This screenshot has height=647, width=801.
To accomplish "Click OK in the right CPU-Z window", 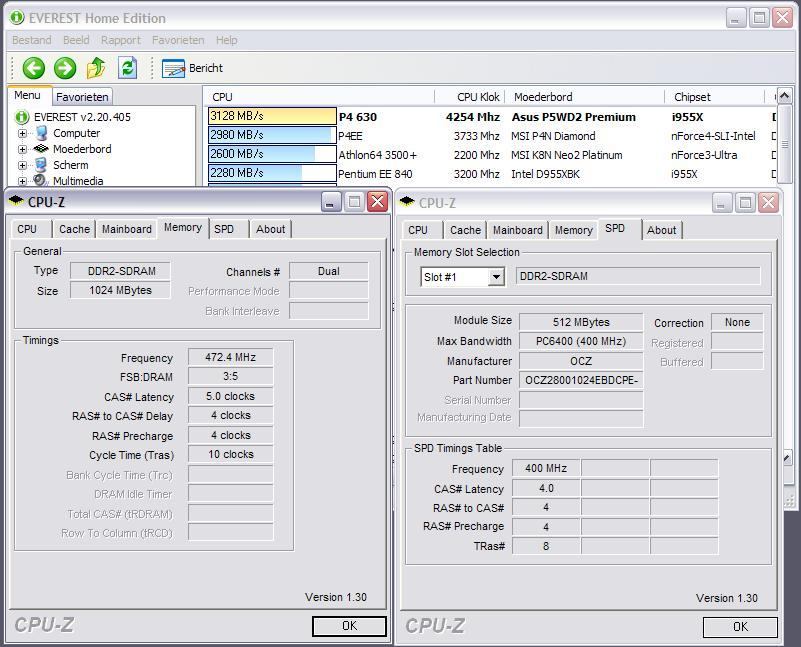I will 740,627.
